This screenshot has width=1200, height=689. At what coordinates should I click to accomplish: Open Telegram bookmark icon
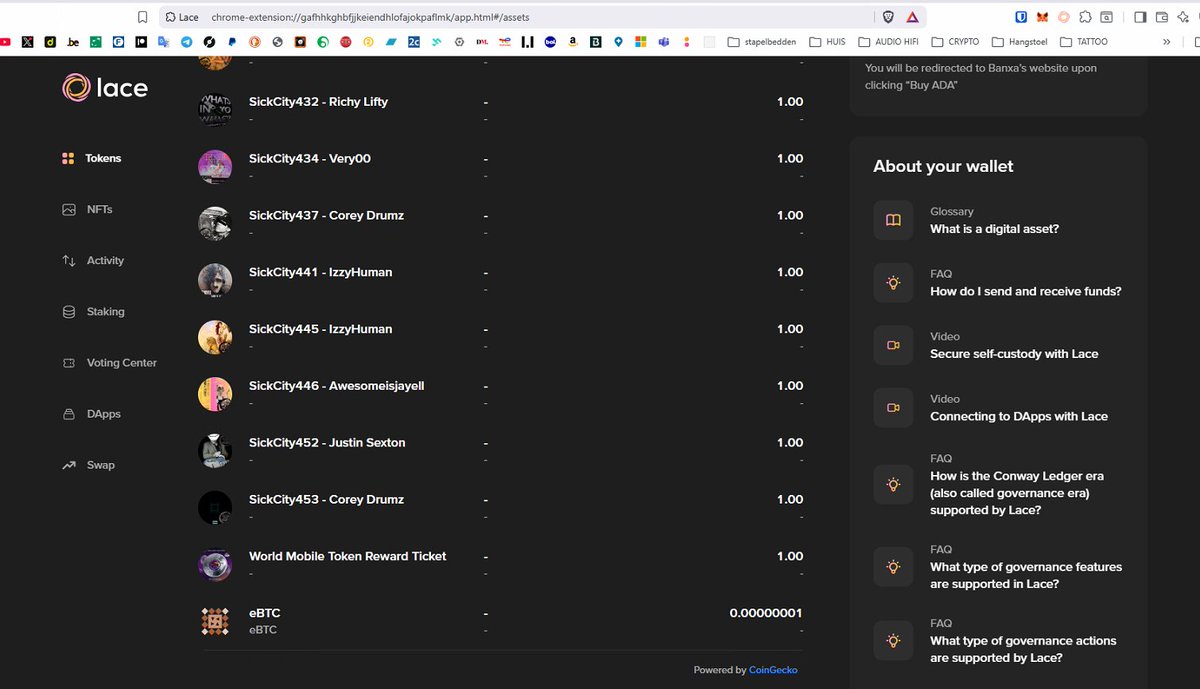tap(187, 42)
